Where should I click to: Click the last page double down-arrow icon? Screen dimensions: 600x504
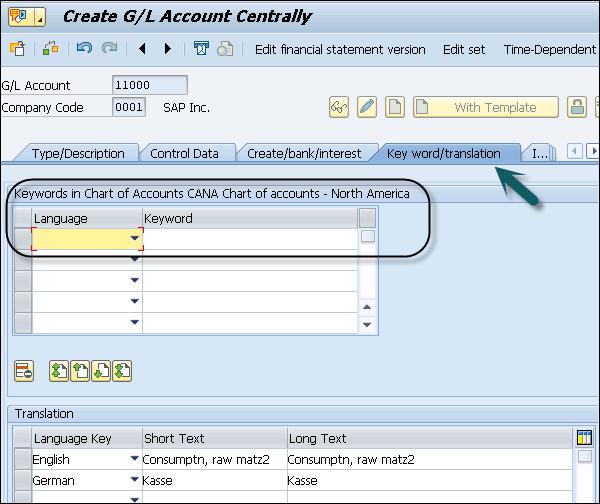[x=122, y=371]
